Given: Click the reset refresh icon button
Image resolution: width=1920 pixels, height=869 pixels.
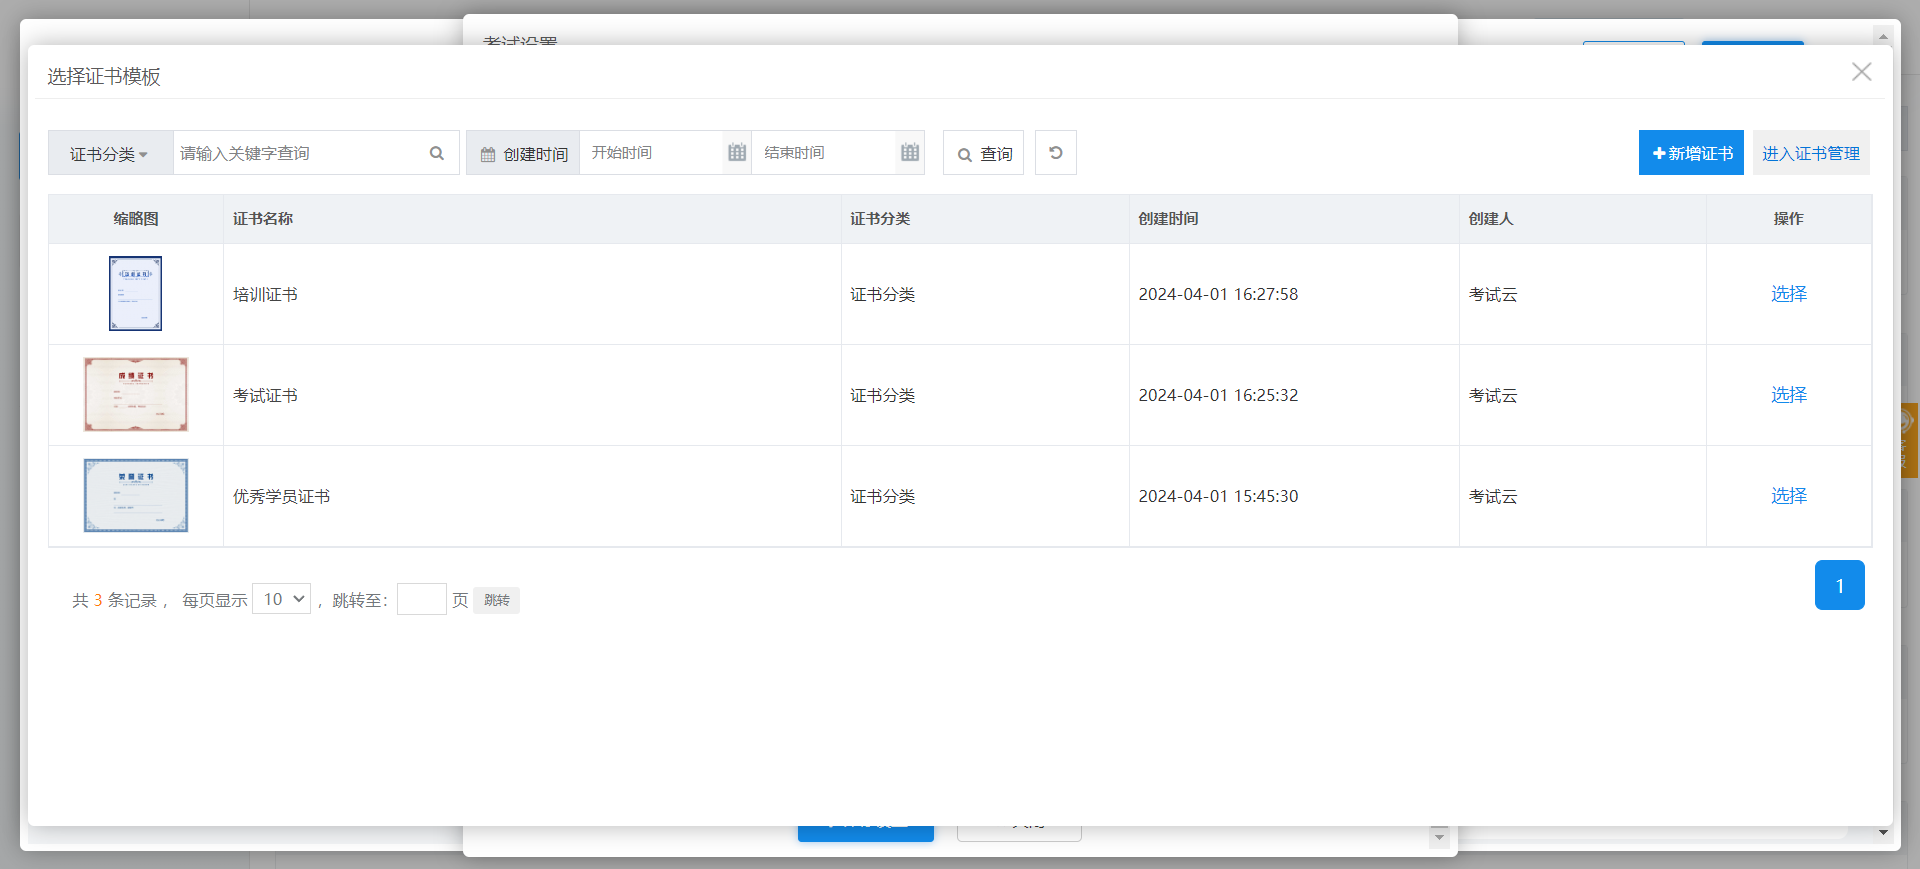Looking at the screenshot, I should (1055, 153).
